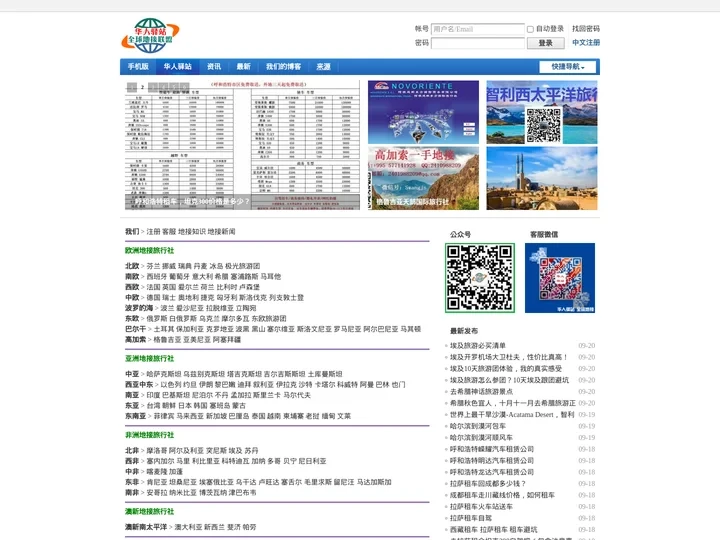Open the article 拉萨租车回成都多少钱？

488,484
